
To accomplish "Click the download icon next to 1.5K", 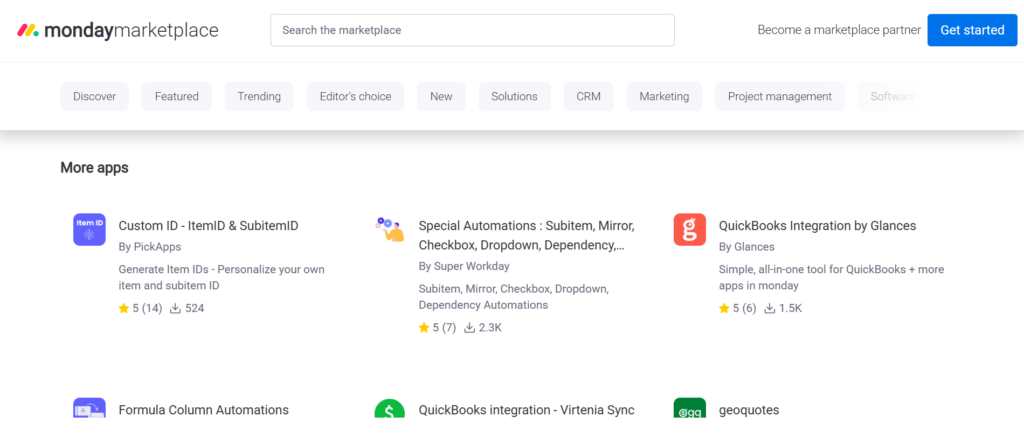I will coord(770,308).
